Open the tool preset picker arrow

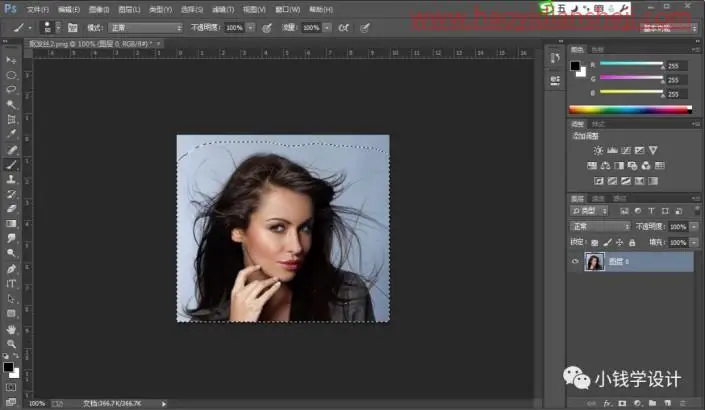tap(30, 28)
